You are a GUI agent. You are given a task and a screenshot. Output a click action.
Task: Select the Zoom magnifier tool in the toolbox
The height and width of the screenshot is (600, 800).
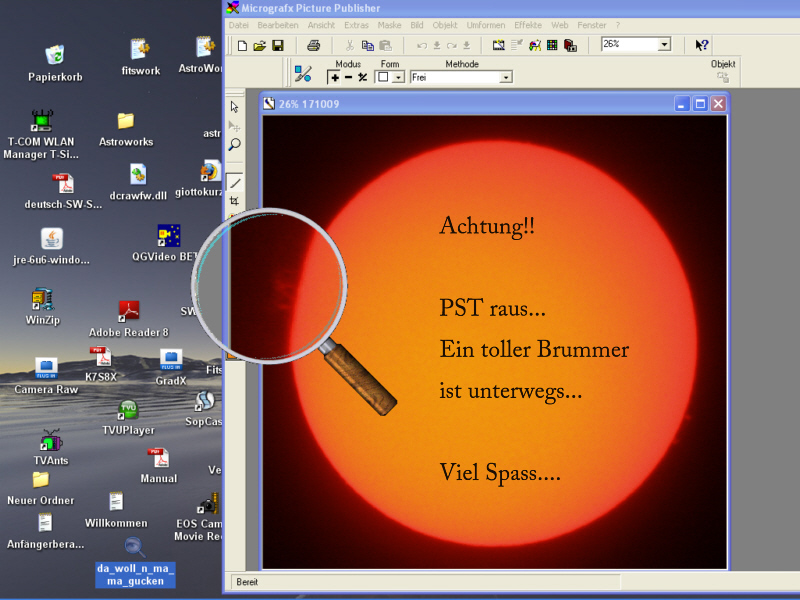(235, 145)
